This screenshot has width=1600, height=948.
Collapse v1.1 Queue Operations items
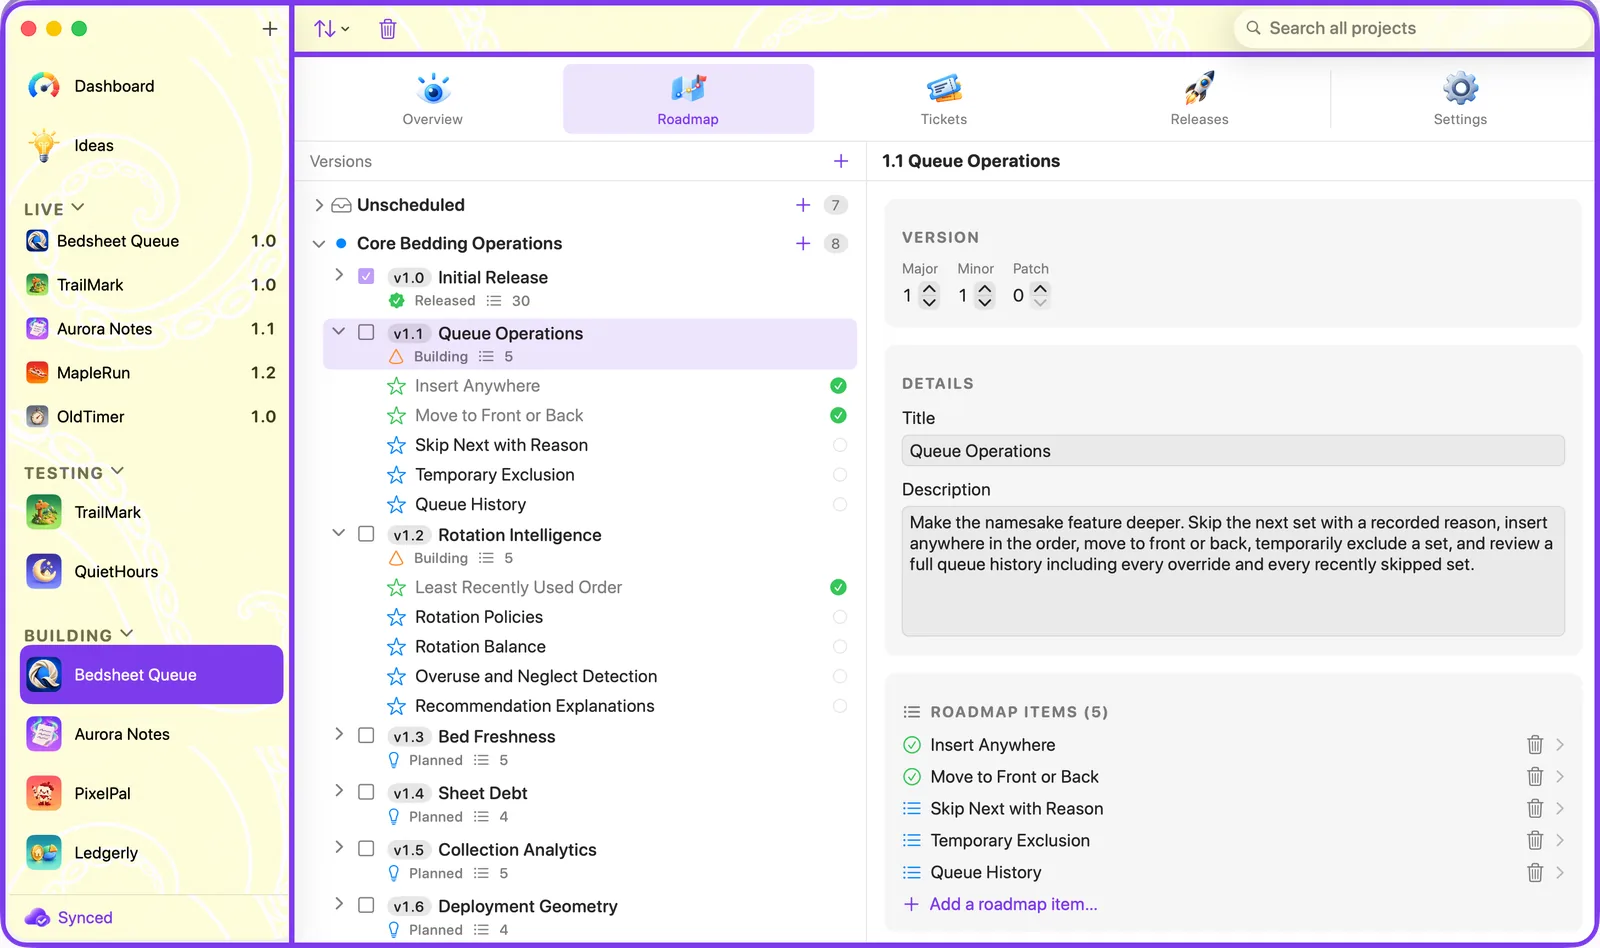coord(339,331)
